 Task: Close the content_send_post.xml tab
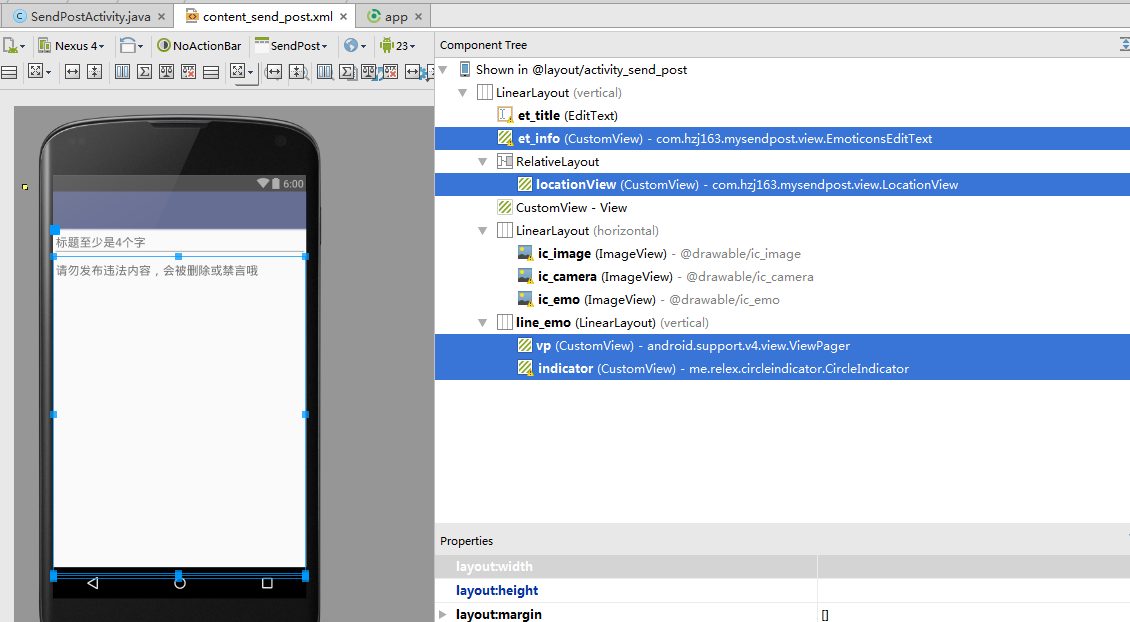[x=343, y=17]
